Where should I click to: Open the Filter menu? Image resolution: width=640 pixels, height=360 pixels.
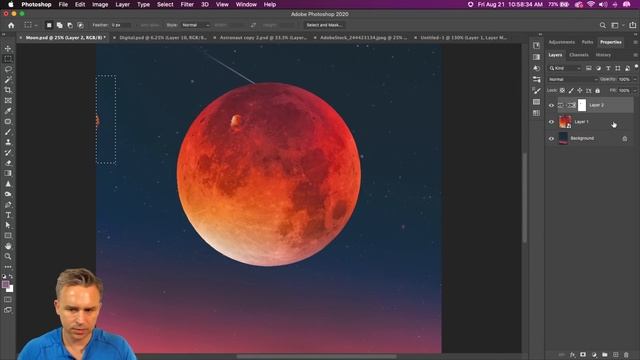click(187, 4)
